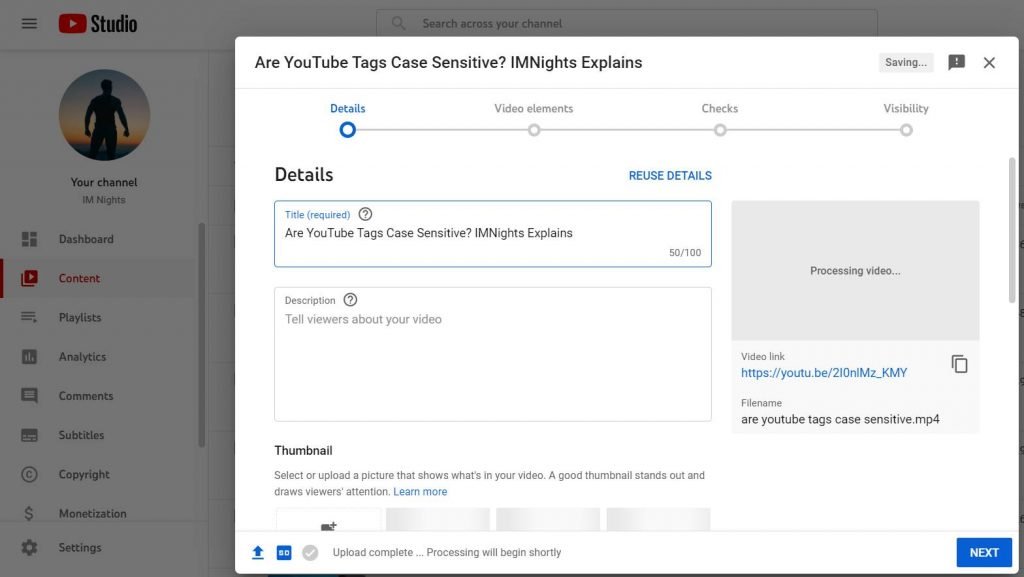Open the Title help question-mark icon
The width and height of the screenshot is (1024, 577).
click(x=365, y=214)
